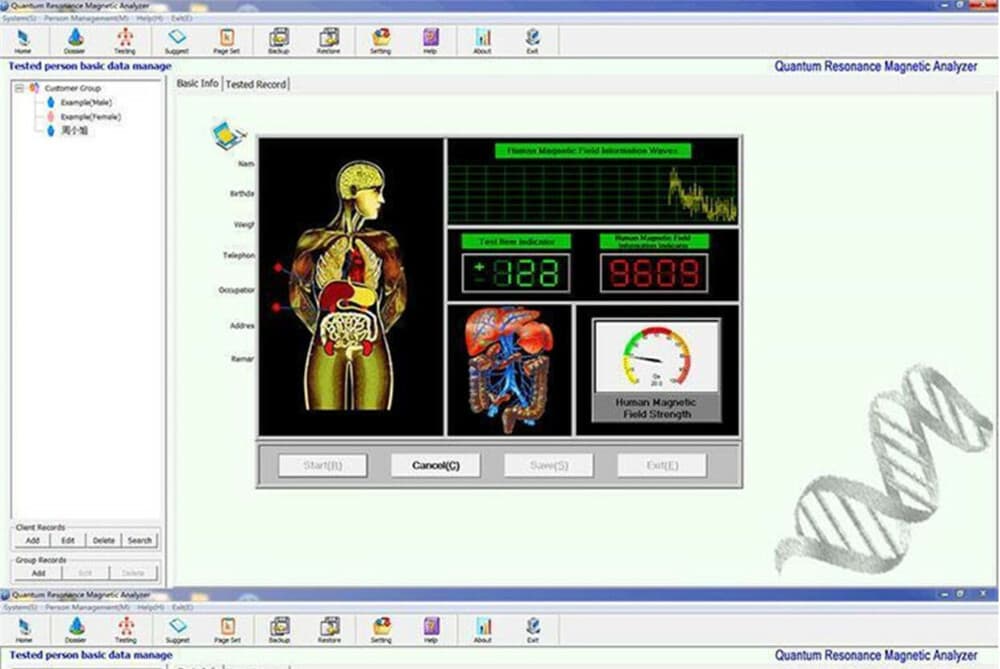Select the Chinese-named customer under Example(Female)
Image resolution: width=1000 pixels, height=669 pixels.
point(68,131)
